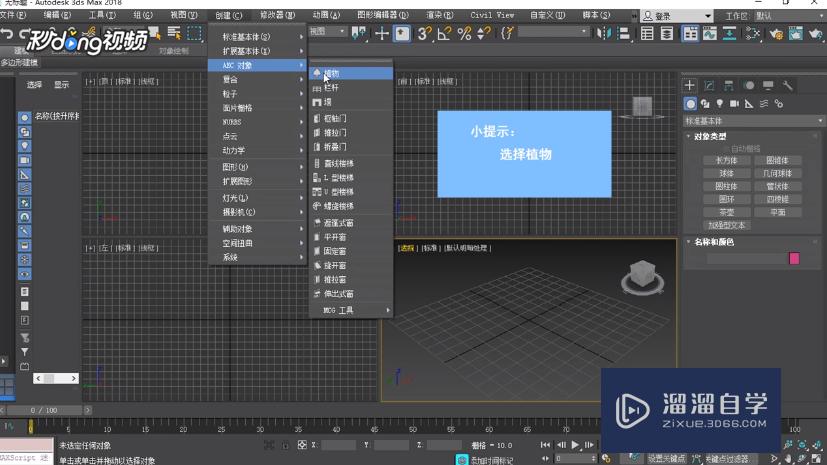This screenshot has width=827, height=465.
Task: Expand the MXG 工具 submenu arrow
Action: 388,311
